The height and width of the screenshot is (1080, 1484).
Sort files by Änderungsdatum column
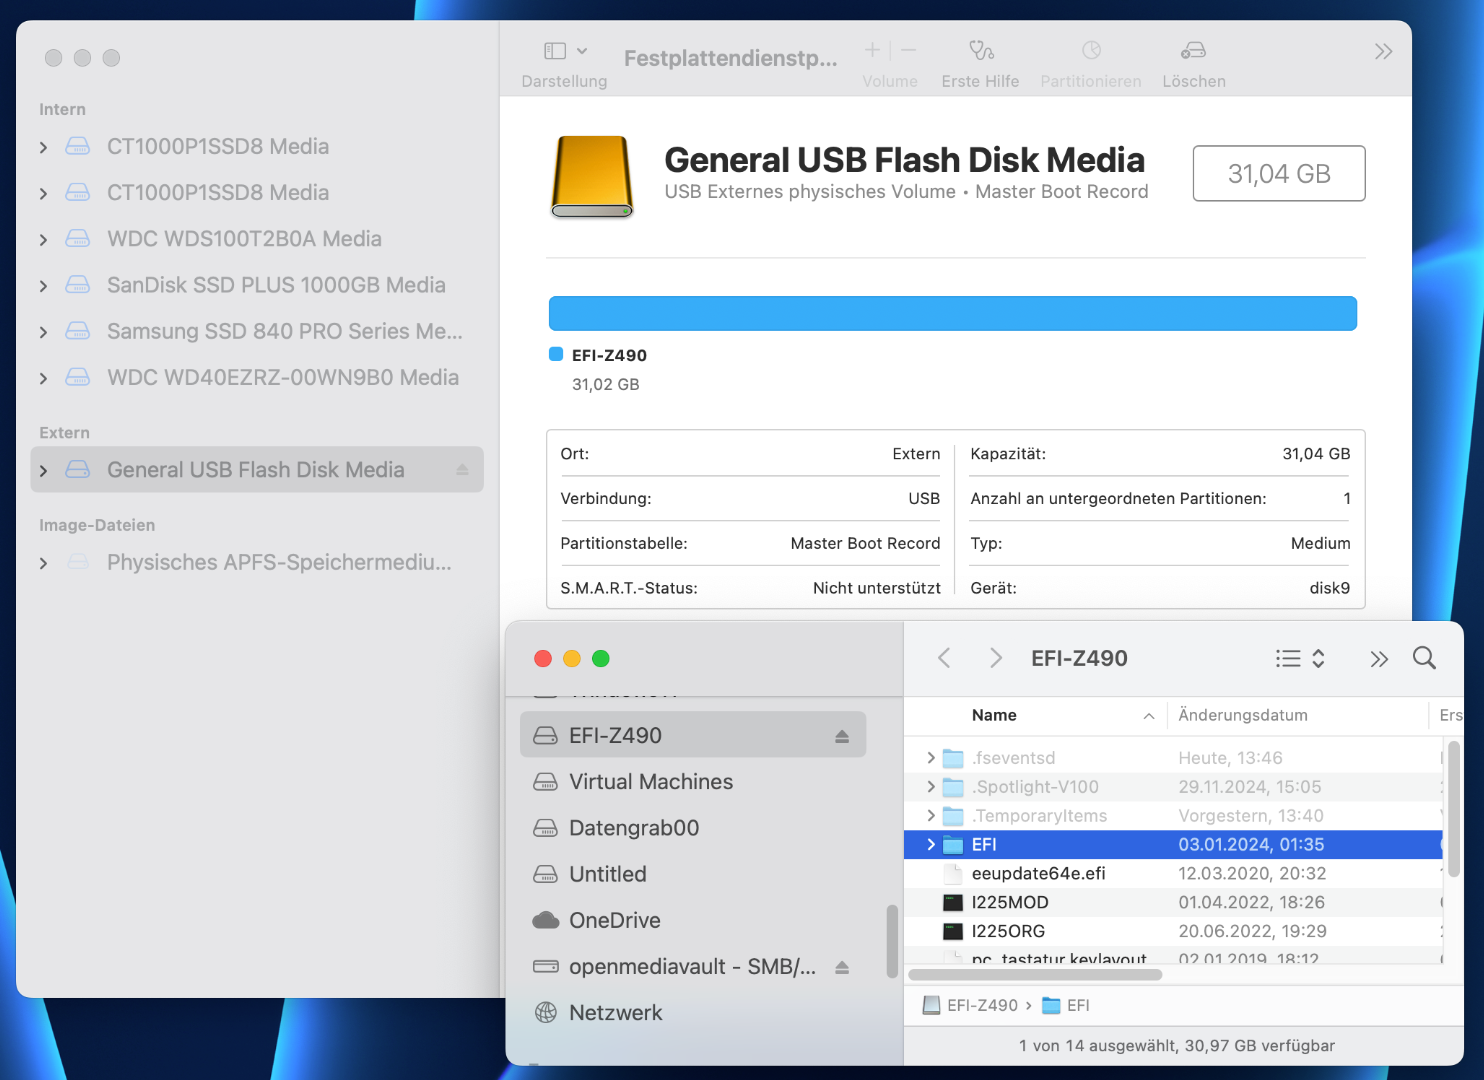coord(1243,715)
